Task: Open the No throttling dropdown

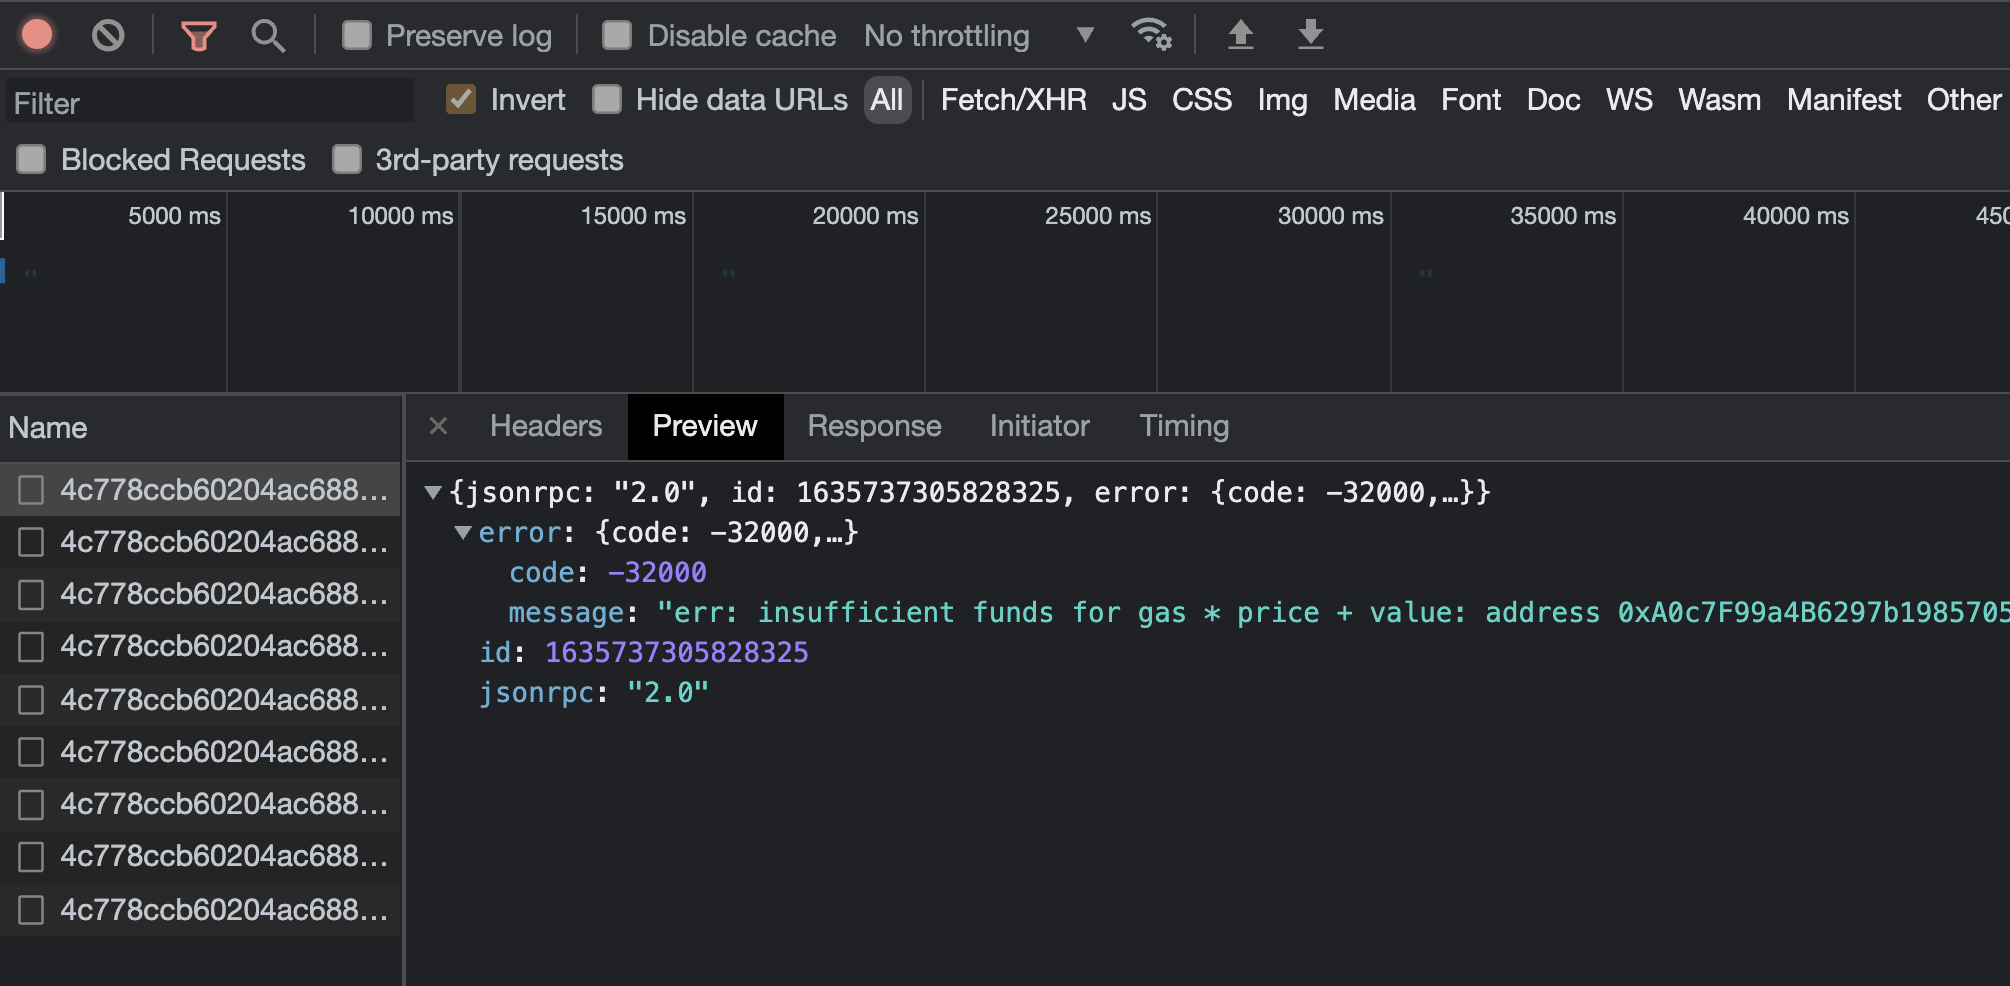Action: [979, 36]
